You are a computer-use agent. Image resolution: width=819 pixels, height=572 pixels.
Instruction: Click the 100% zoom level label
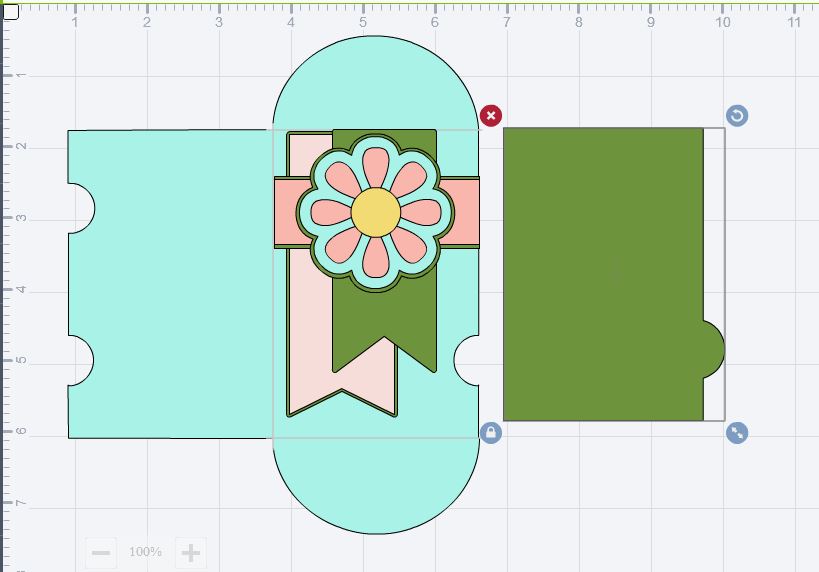click(x=145, y=552)
